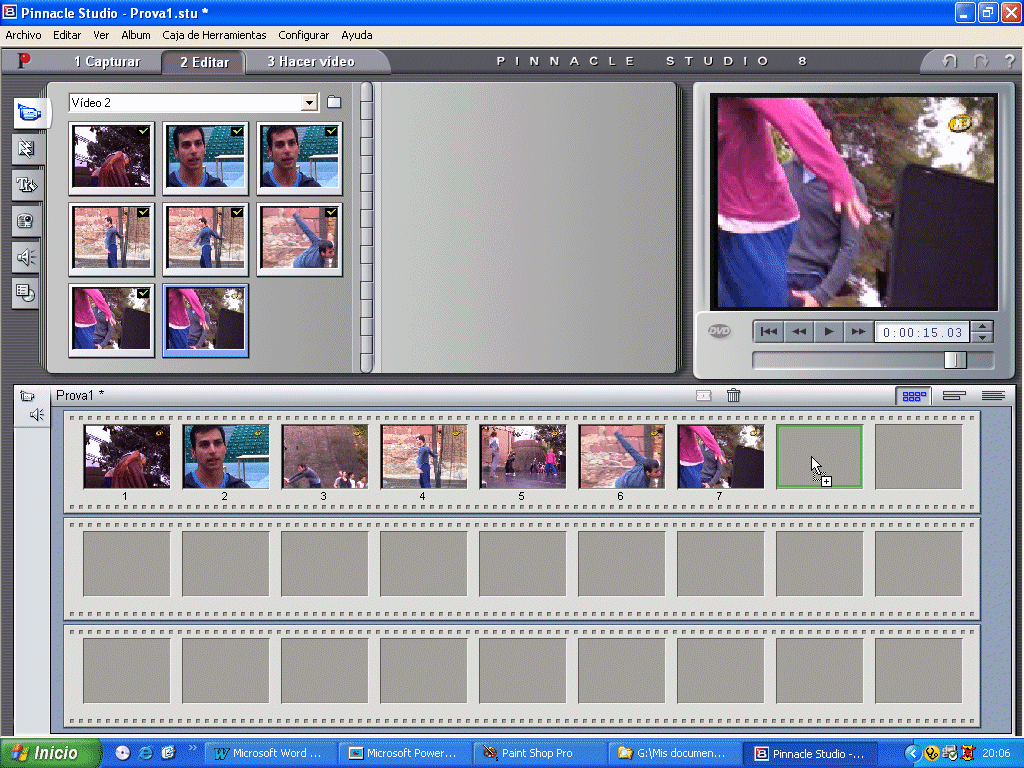Click the first quick launch disc icon
Viewport: 1024px width, 768px height.
pyautogui.click(x=123, y=753)
